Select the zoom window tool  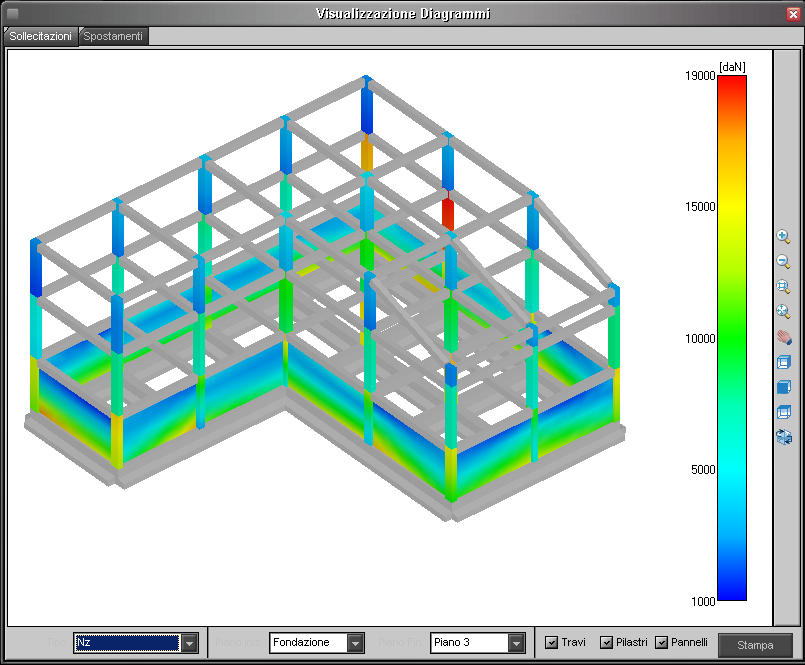click(784, 287)
